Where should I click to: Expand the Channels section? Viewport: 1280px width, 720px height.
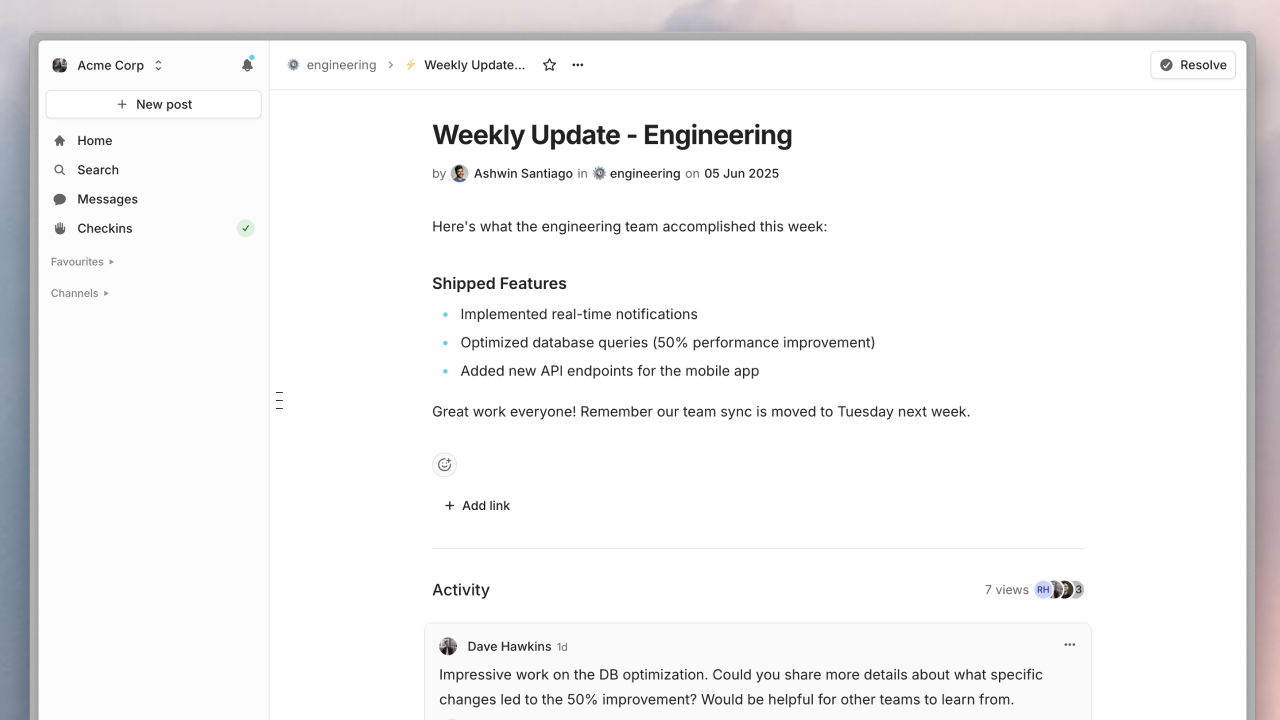80,293
